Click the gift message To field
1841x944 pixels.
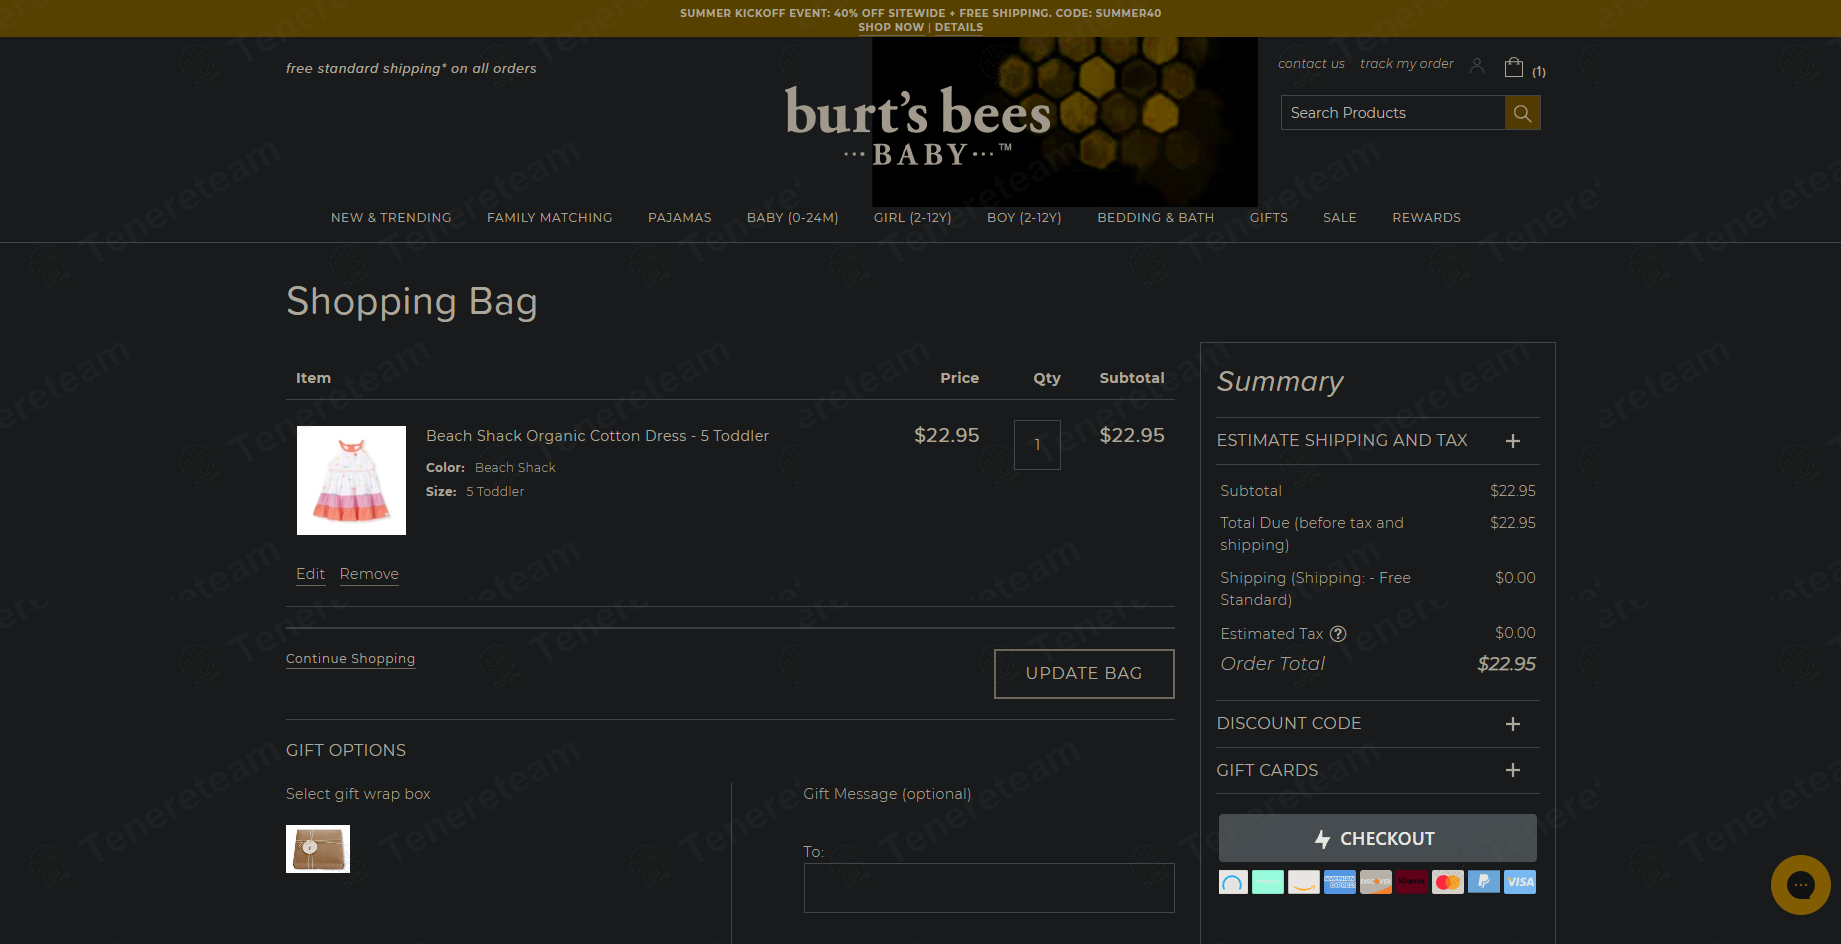[x=988, y=888]
